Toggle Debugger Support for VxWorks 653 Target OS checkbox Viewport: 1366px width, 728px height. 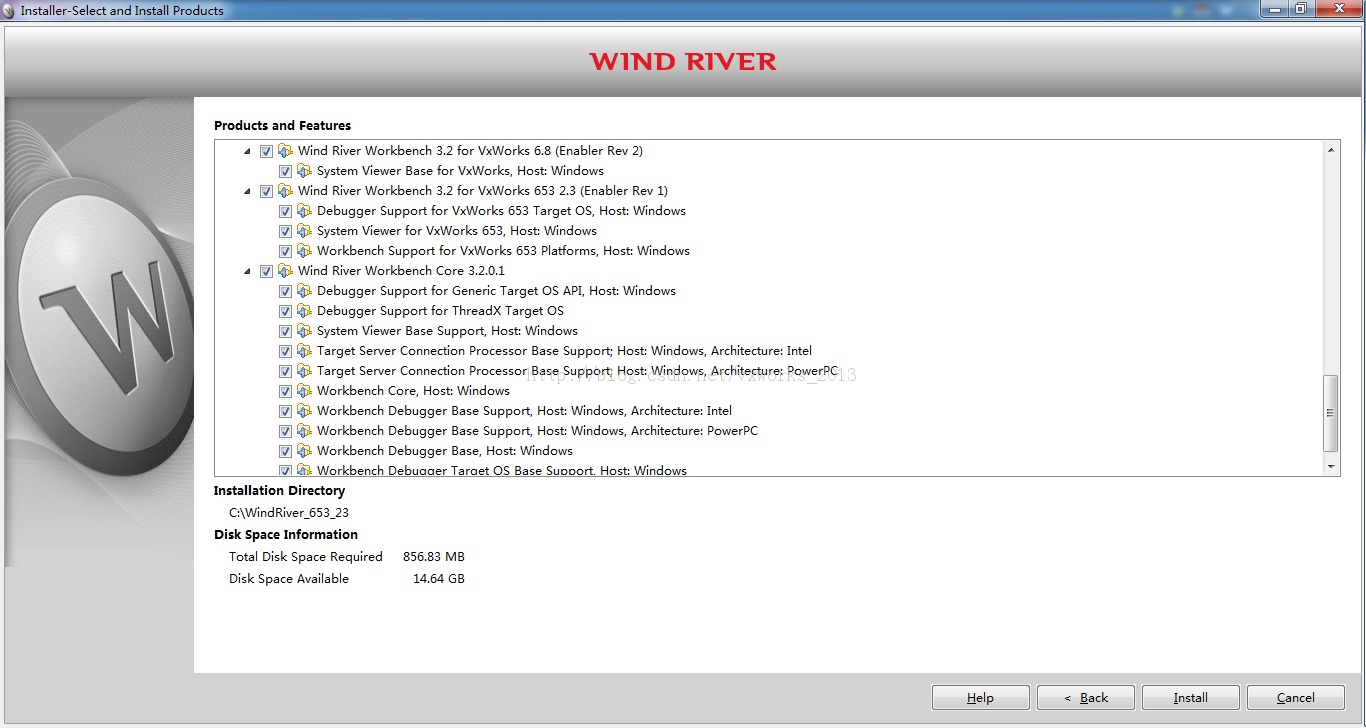coord(285,211)
